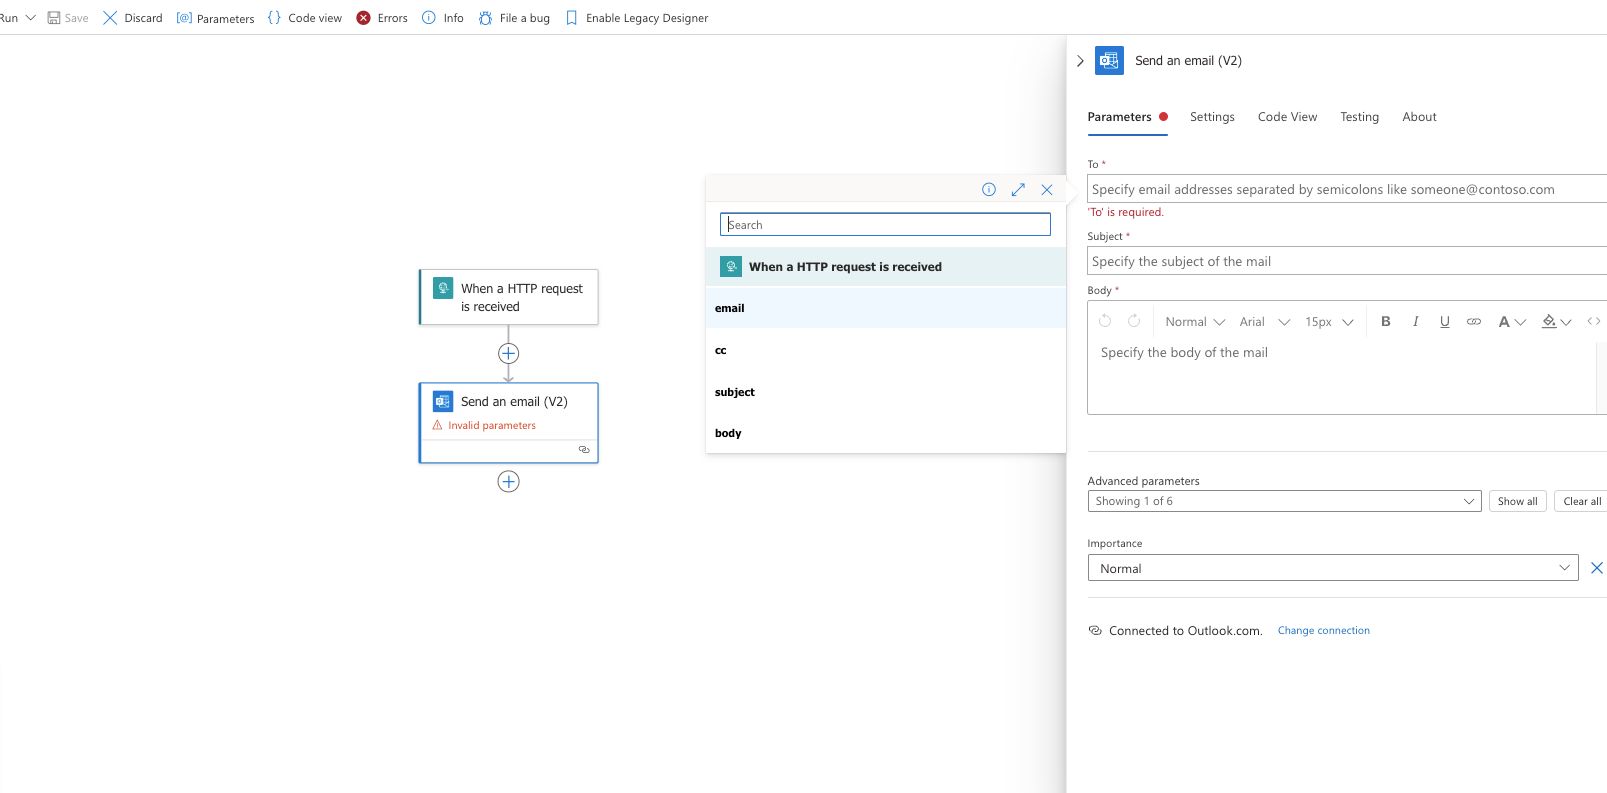Open the font color picker

[x=1510, y=321]
